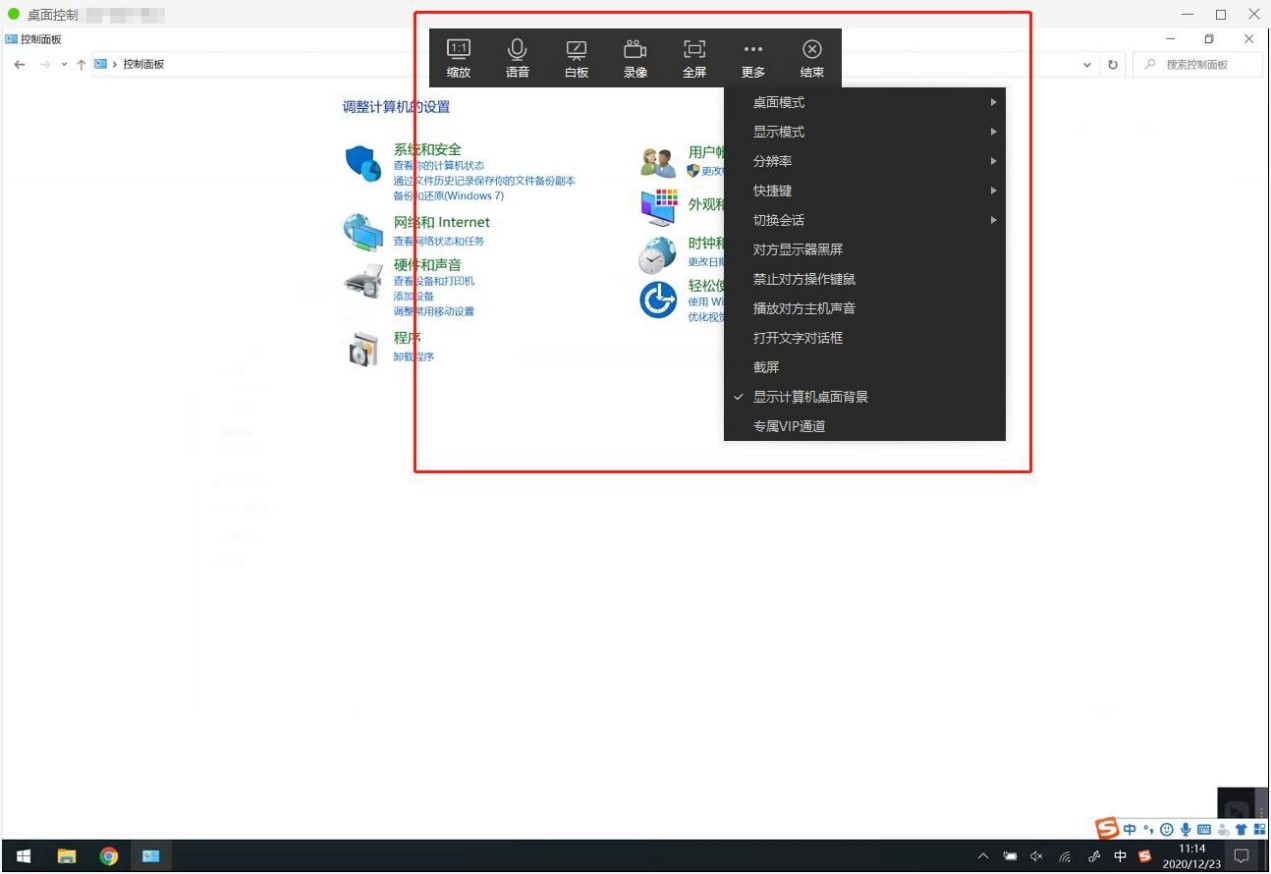Image resolution: width=1271 pixels, height=874 pixels.
Task: Switch to fullscreen via 全屏 icon
Action: point(694,49)
